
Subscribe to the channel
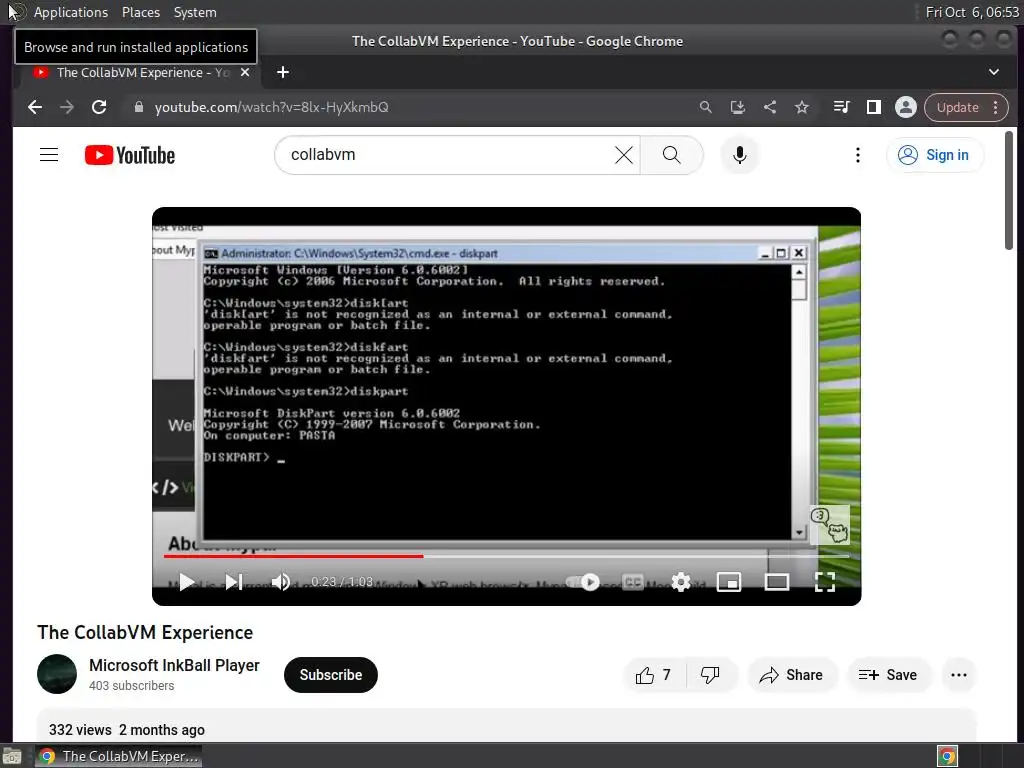pyautogui.click(x=330, y=675)
